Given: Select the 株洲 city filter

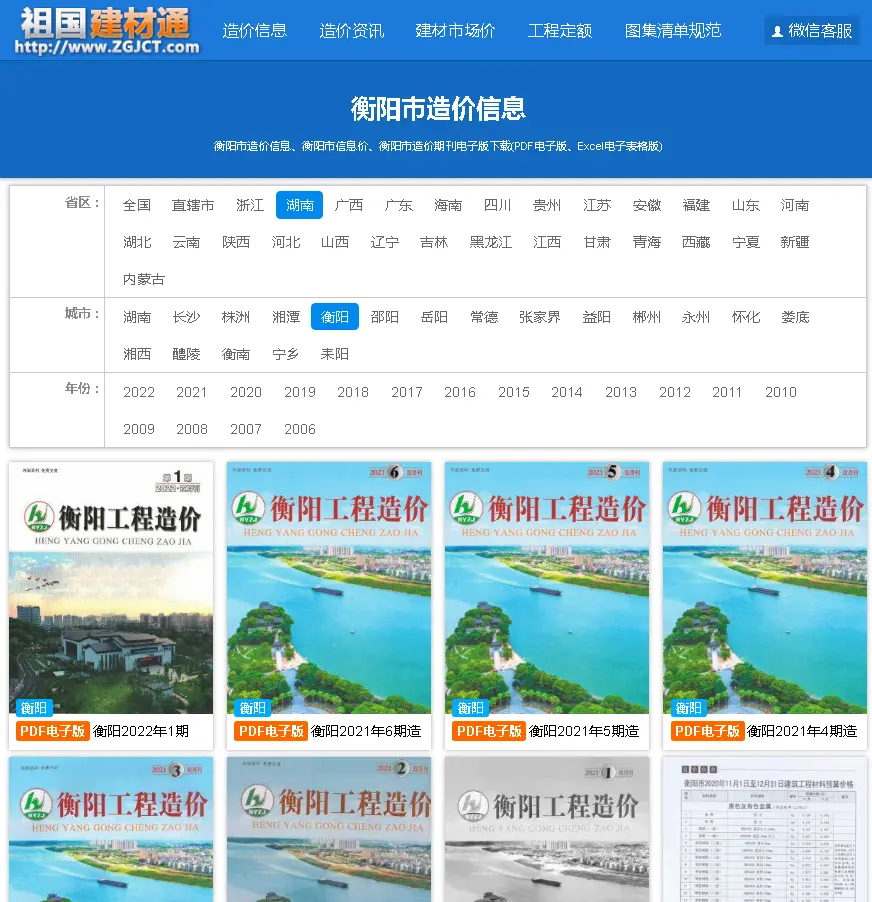Looking at the screenshot, I should [236, 317].
